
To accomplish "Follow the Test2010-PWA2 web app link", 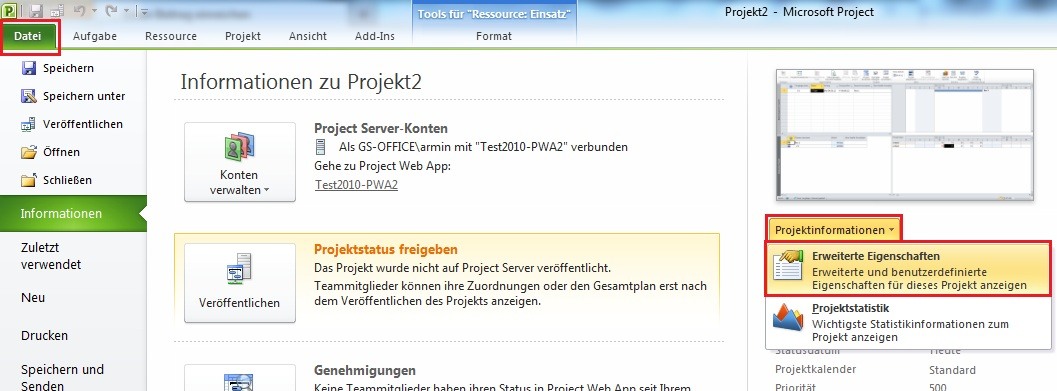I will 356,185.
